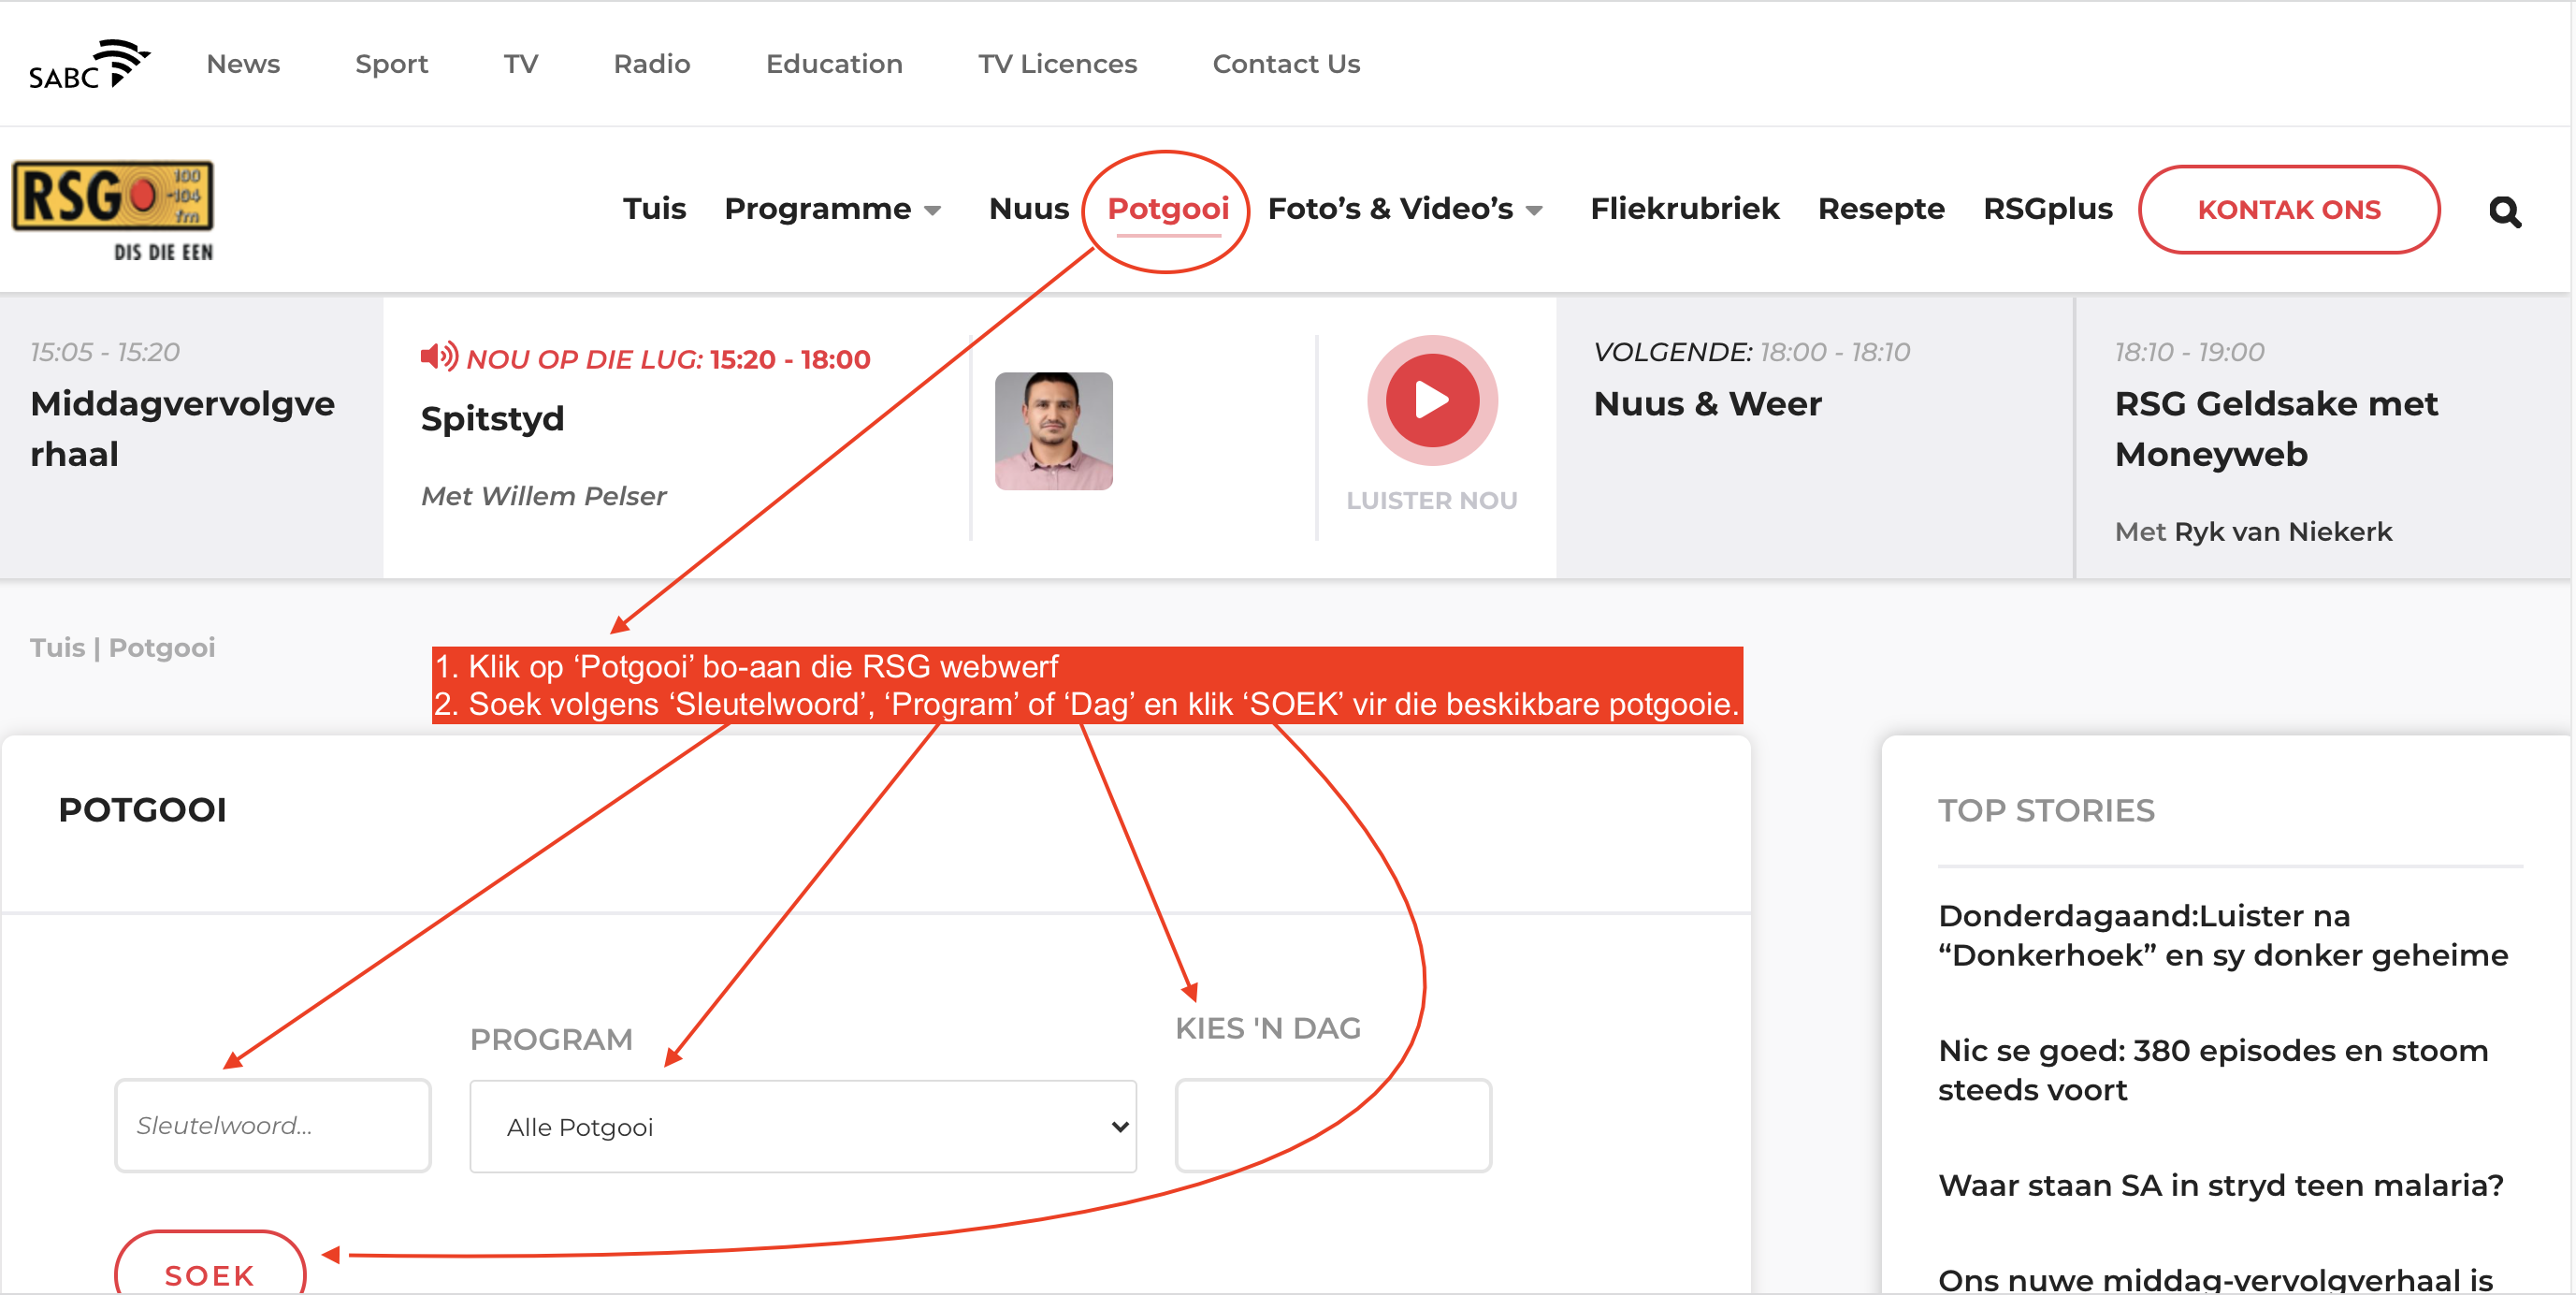Viewport: 2576px width, 1295px height.
Task: Open the Sport link in SABC bar
Action: pos(391,64)
